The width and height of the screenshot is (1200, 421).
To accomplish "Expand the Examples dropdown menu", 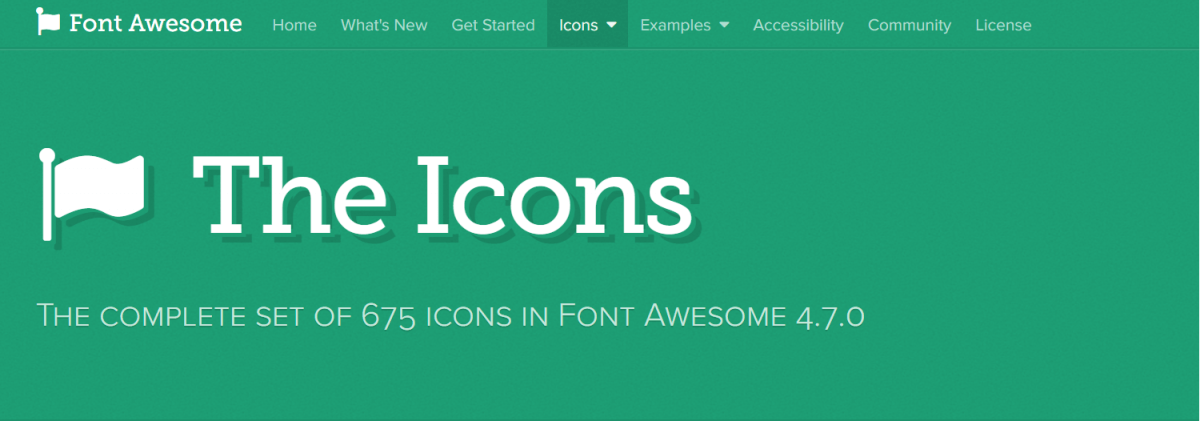I will tap(684, 25).
